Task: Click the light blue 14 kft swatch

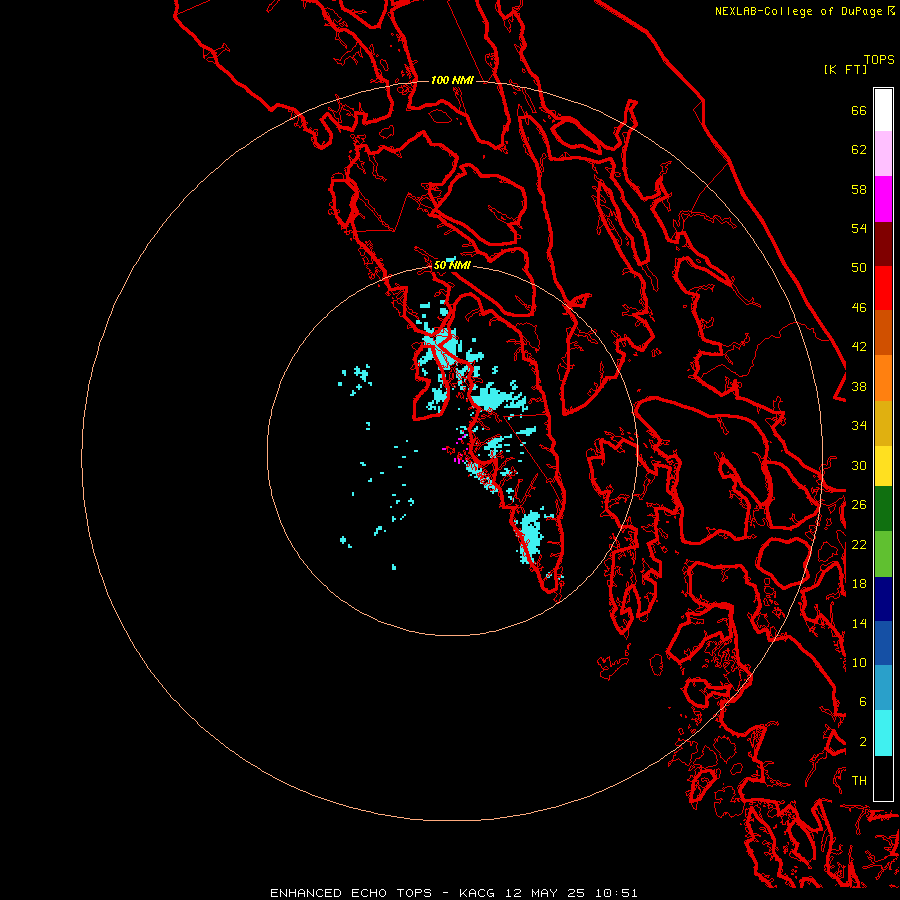Action: point(883,688)
